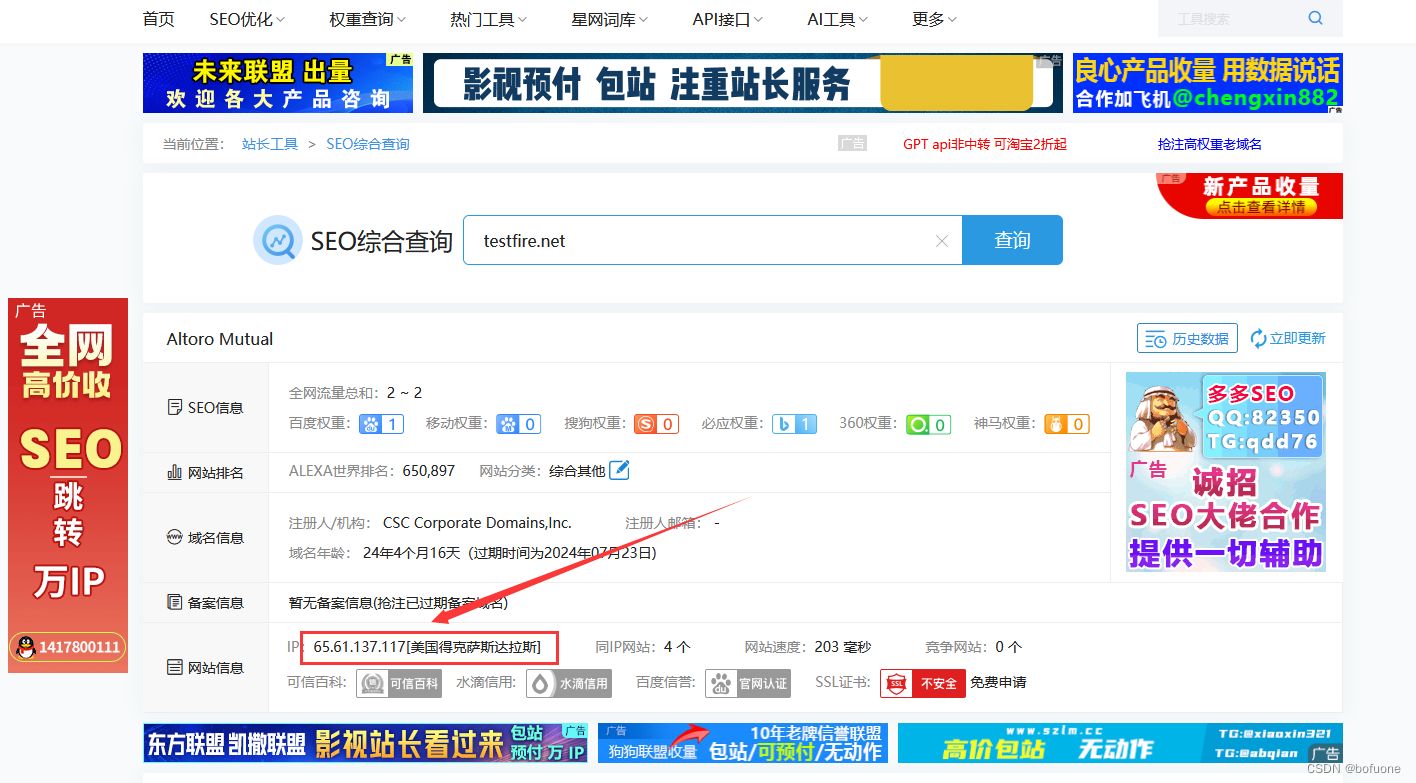1416x783 pixels.
Task: Click the search magnifier icon in top bar
Action: (x=1315, y=18)
